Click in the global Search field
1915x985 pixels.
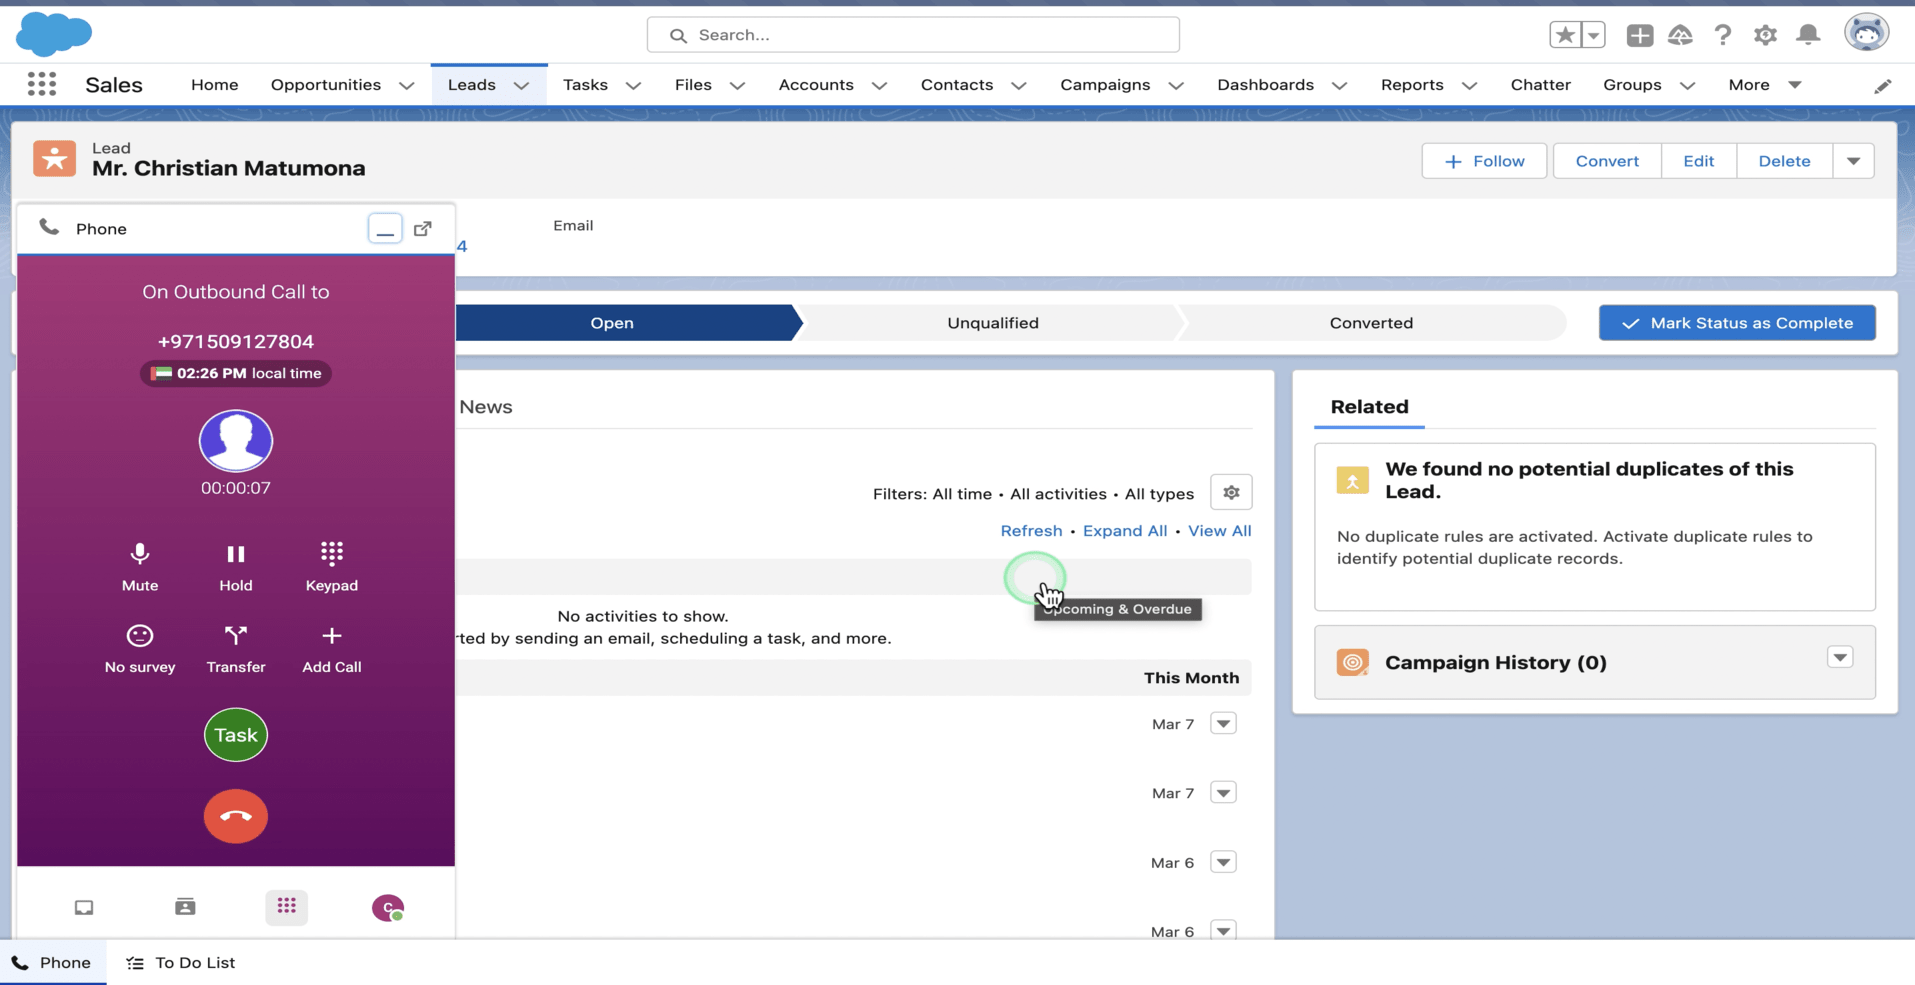pyautogui.click(x=913, y=35)
